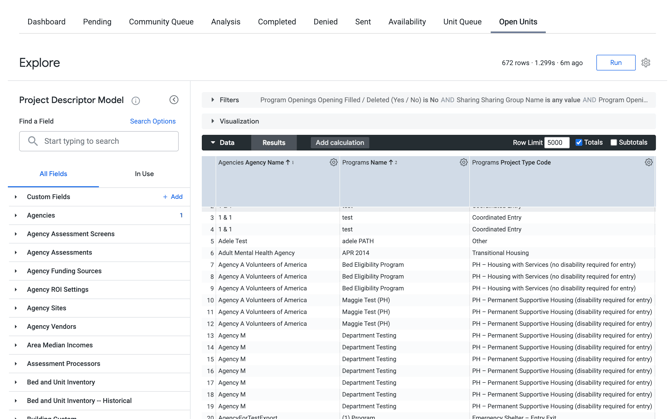Click Department Testing in row 13
Image resolution: width=670 pixels, height=419 pixels.
pos(369,336)
